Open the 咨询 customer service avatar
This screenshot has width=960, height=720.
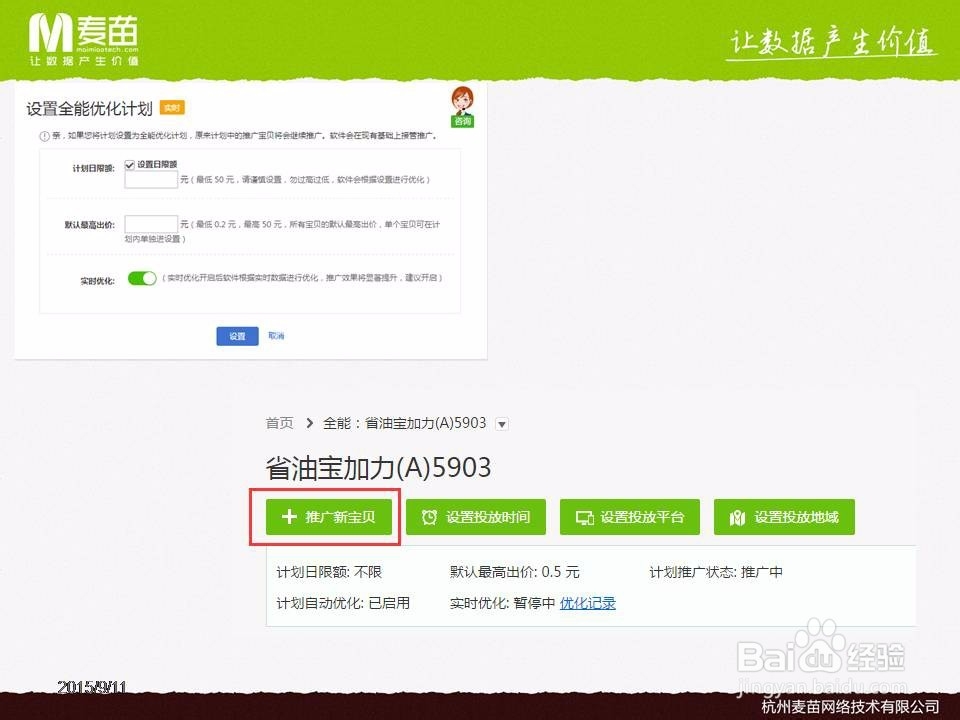point(463,105)
